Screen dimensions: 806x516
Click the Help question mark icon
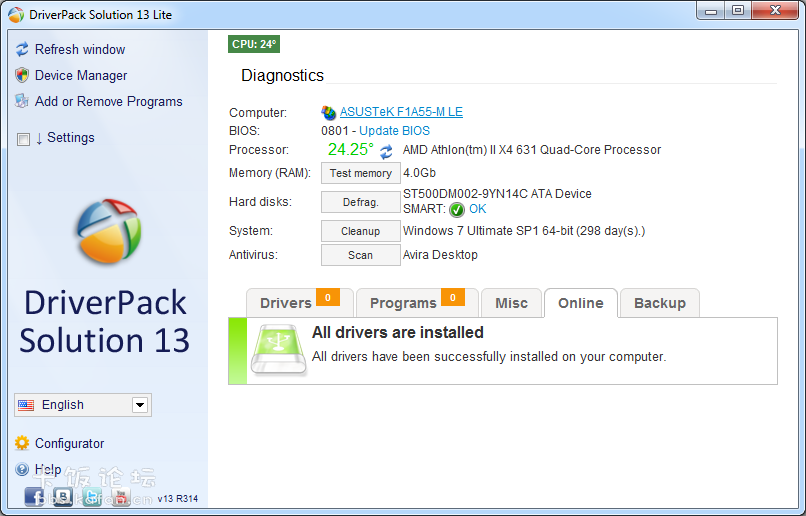(x=22, y=469)
